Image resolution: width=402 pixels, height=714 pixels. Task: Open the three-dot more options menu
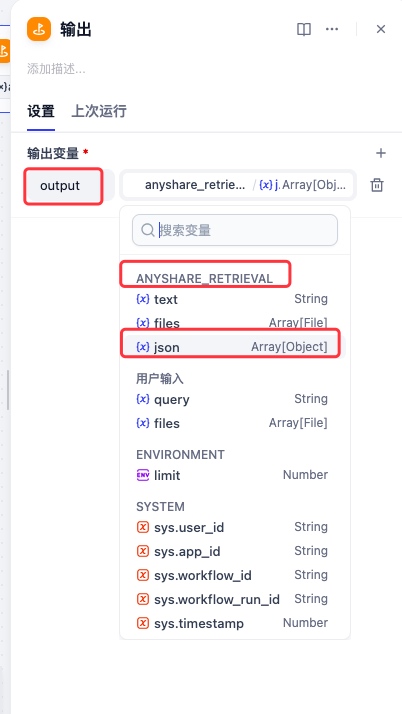332,29
